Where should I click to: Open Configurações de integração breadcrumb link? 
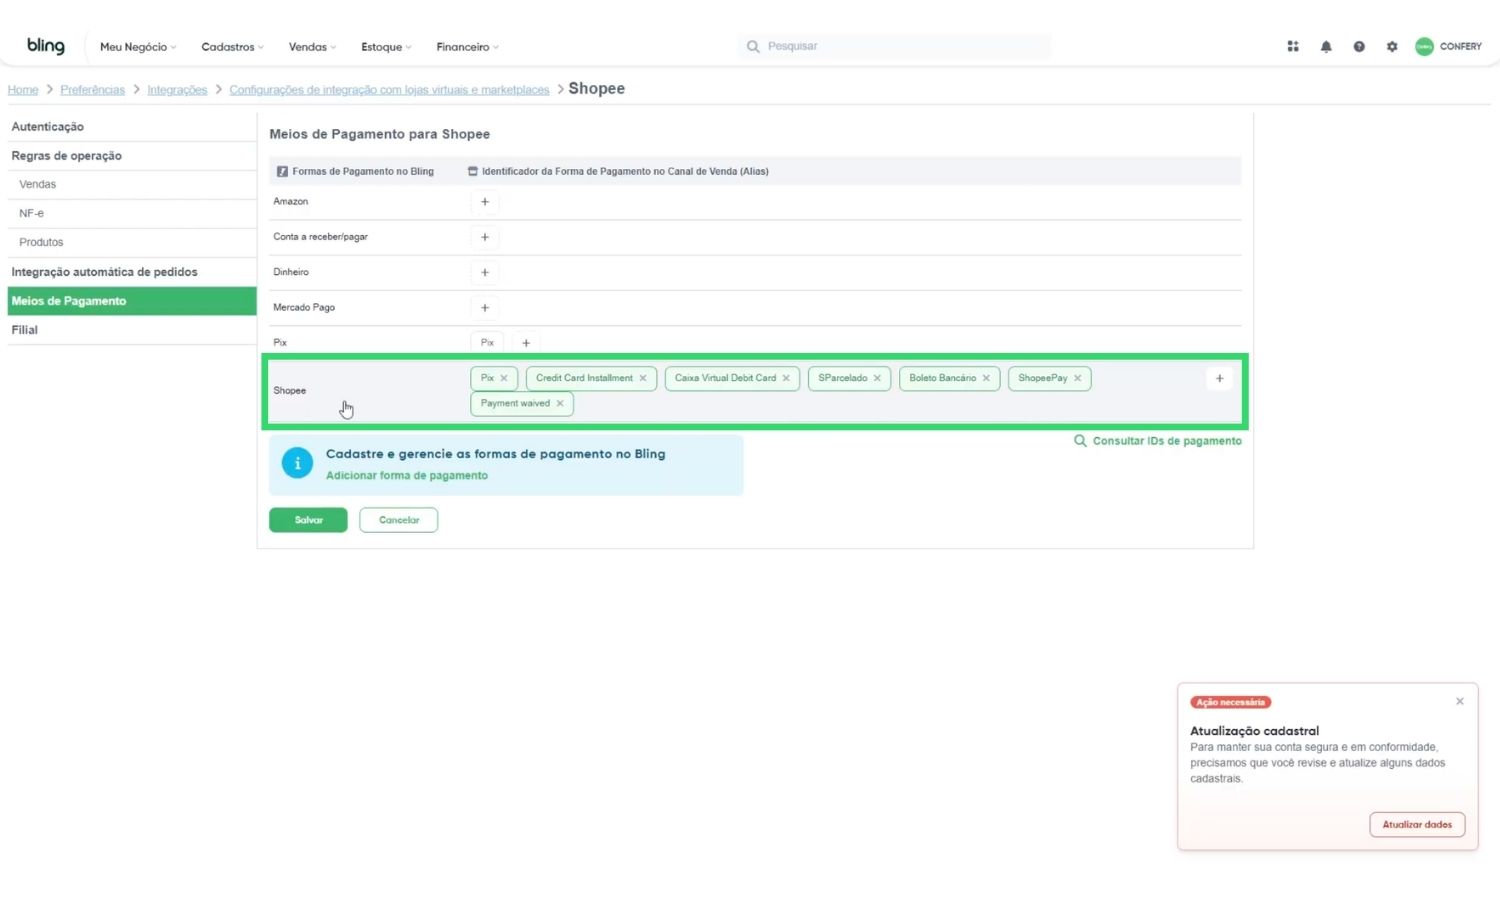pyautogui.click(x=389, y=90)
